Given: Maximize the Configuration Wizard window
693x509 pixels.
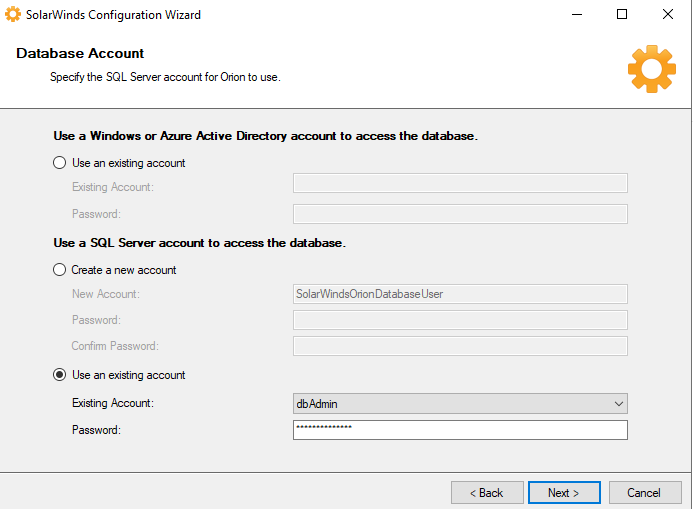Looking at the screenshot, I should 622,15.
